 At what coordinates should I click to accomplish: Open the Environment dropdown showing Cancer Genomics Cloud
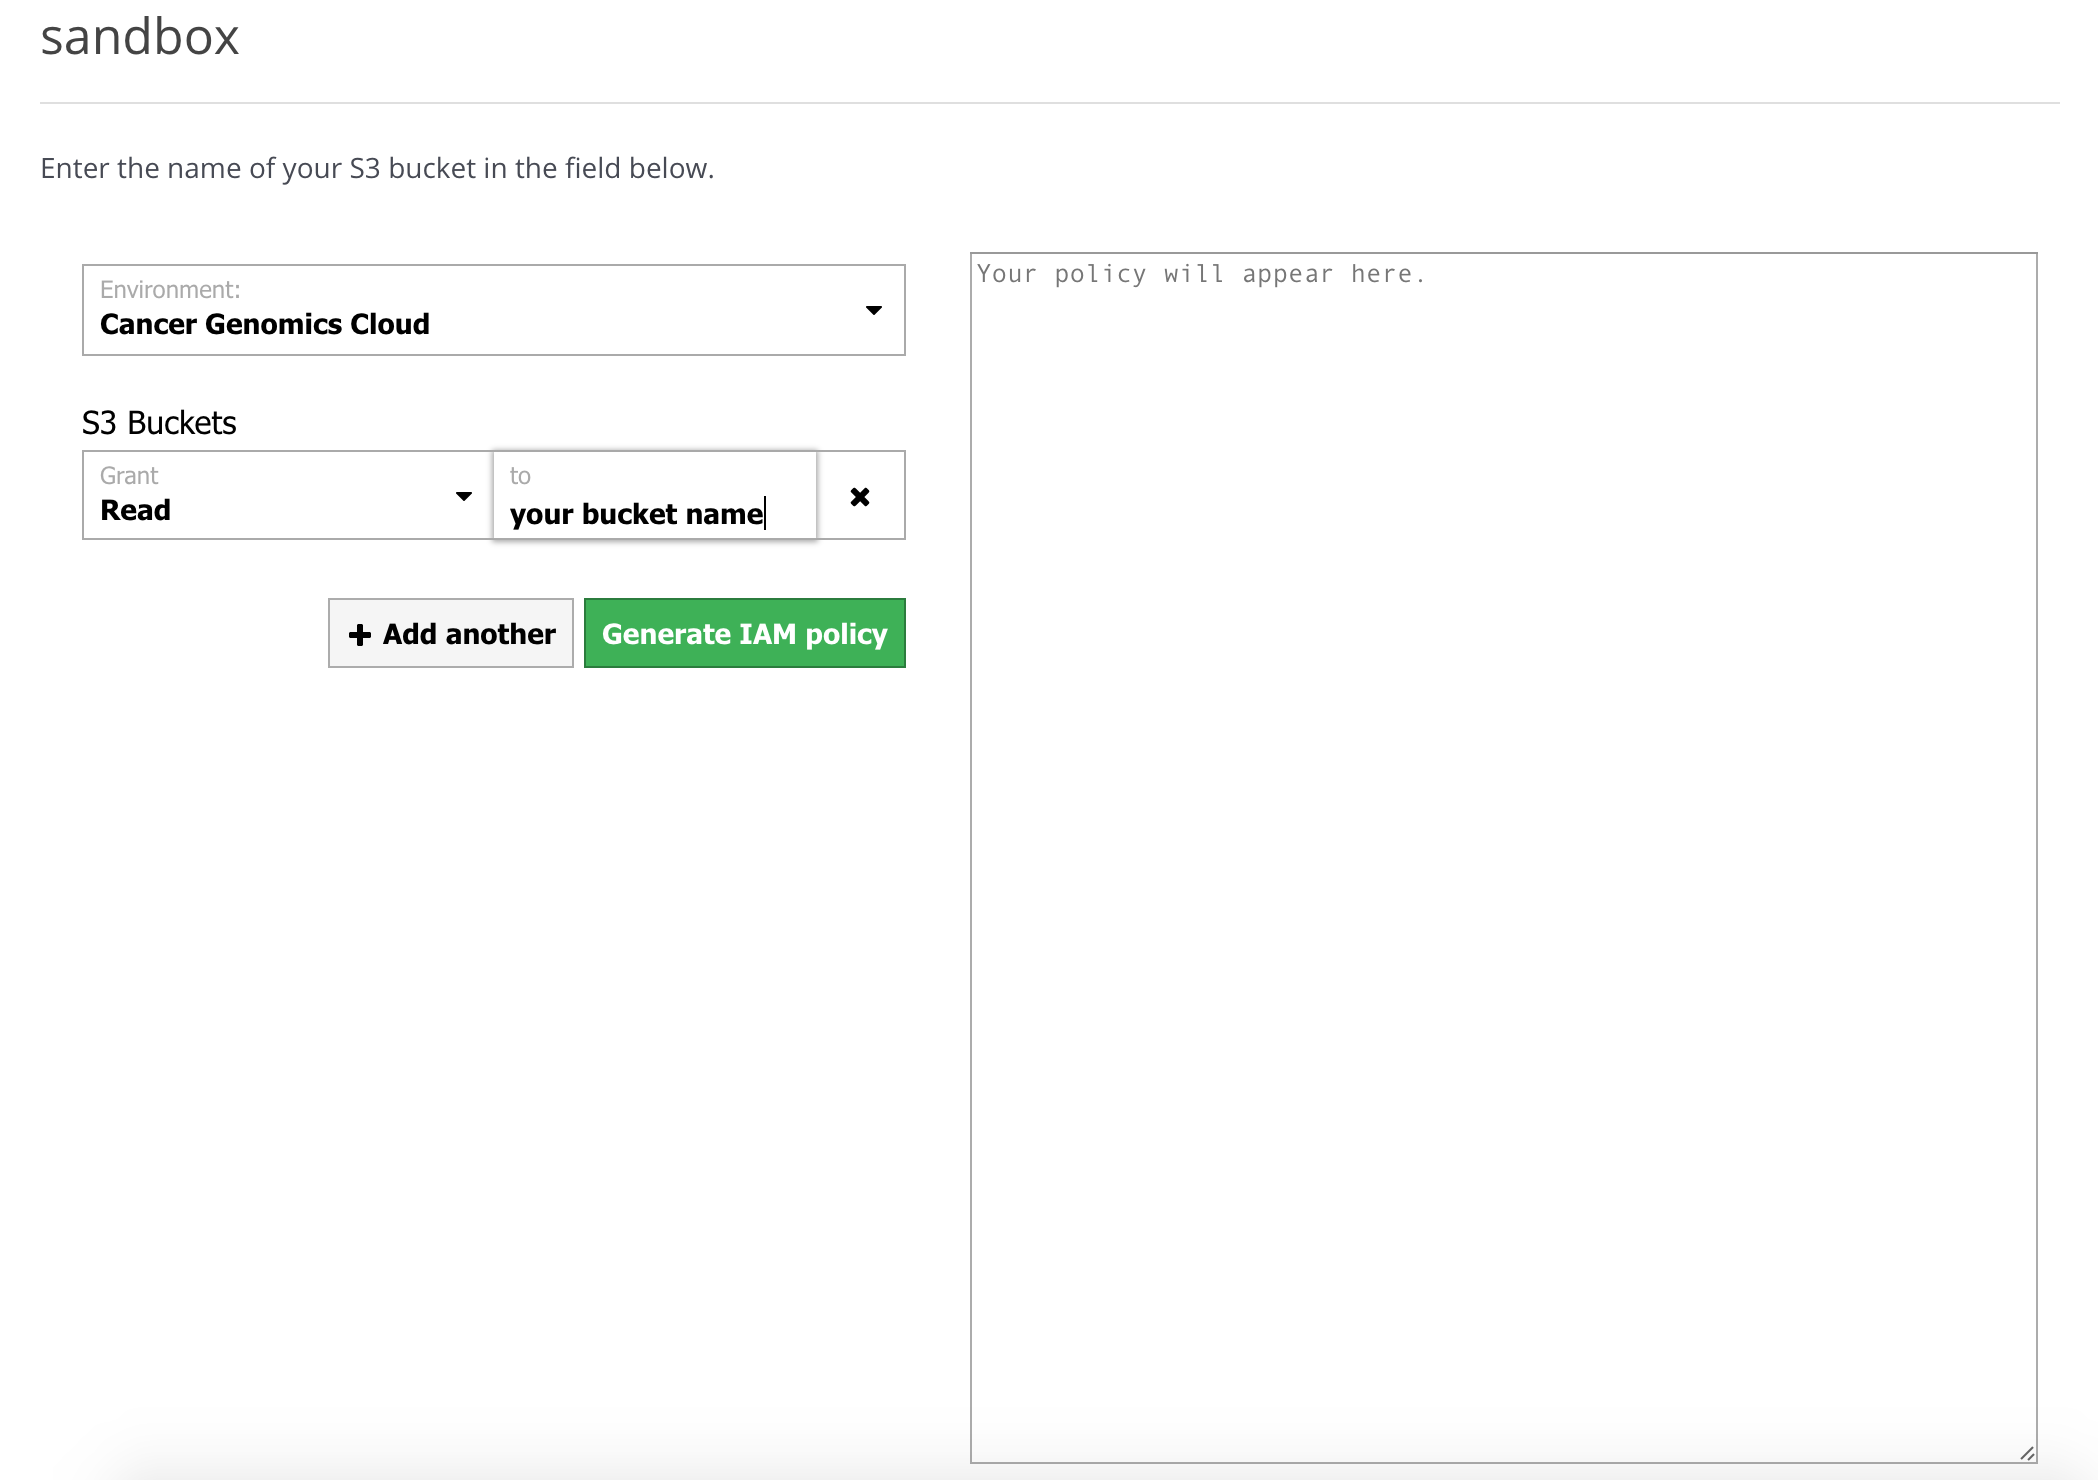point(494,310)
